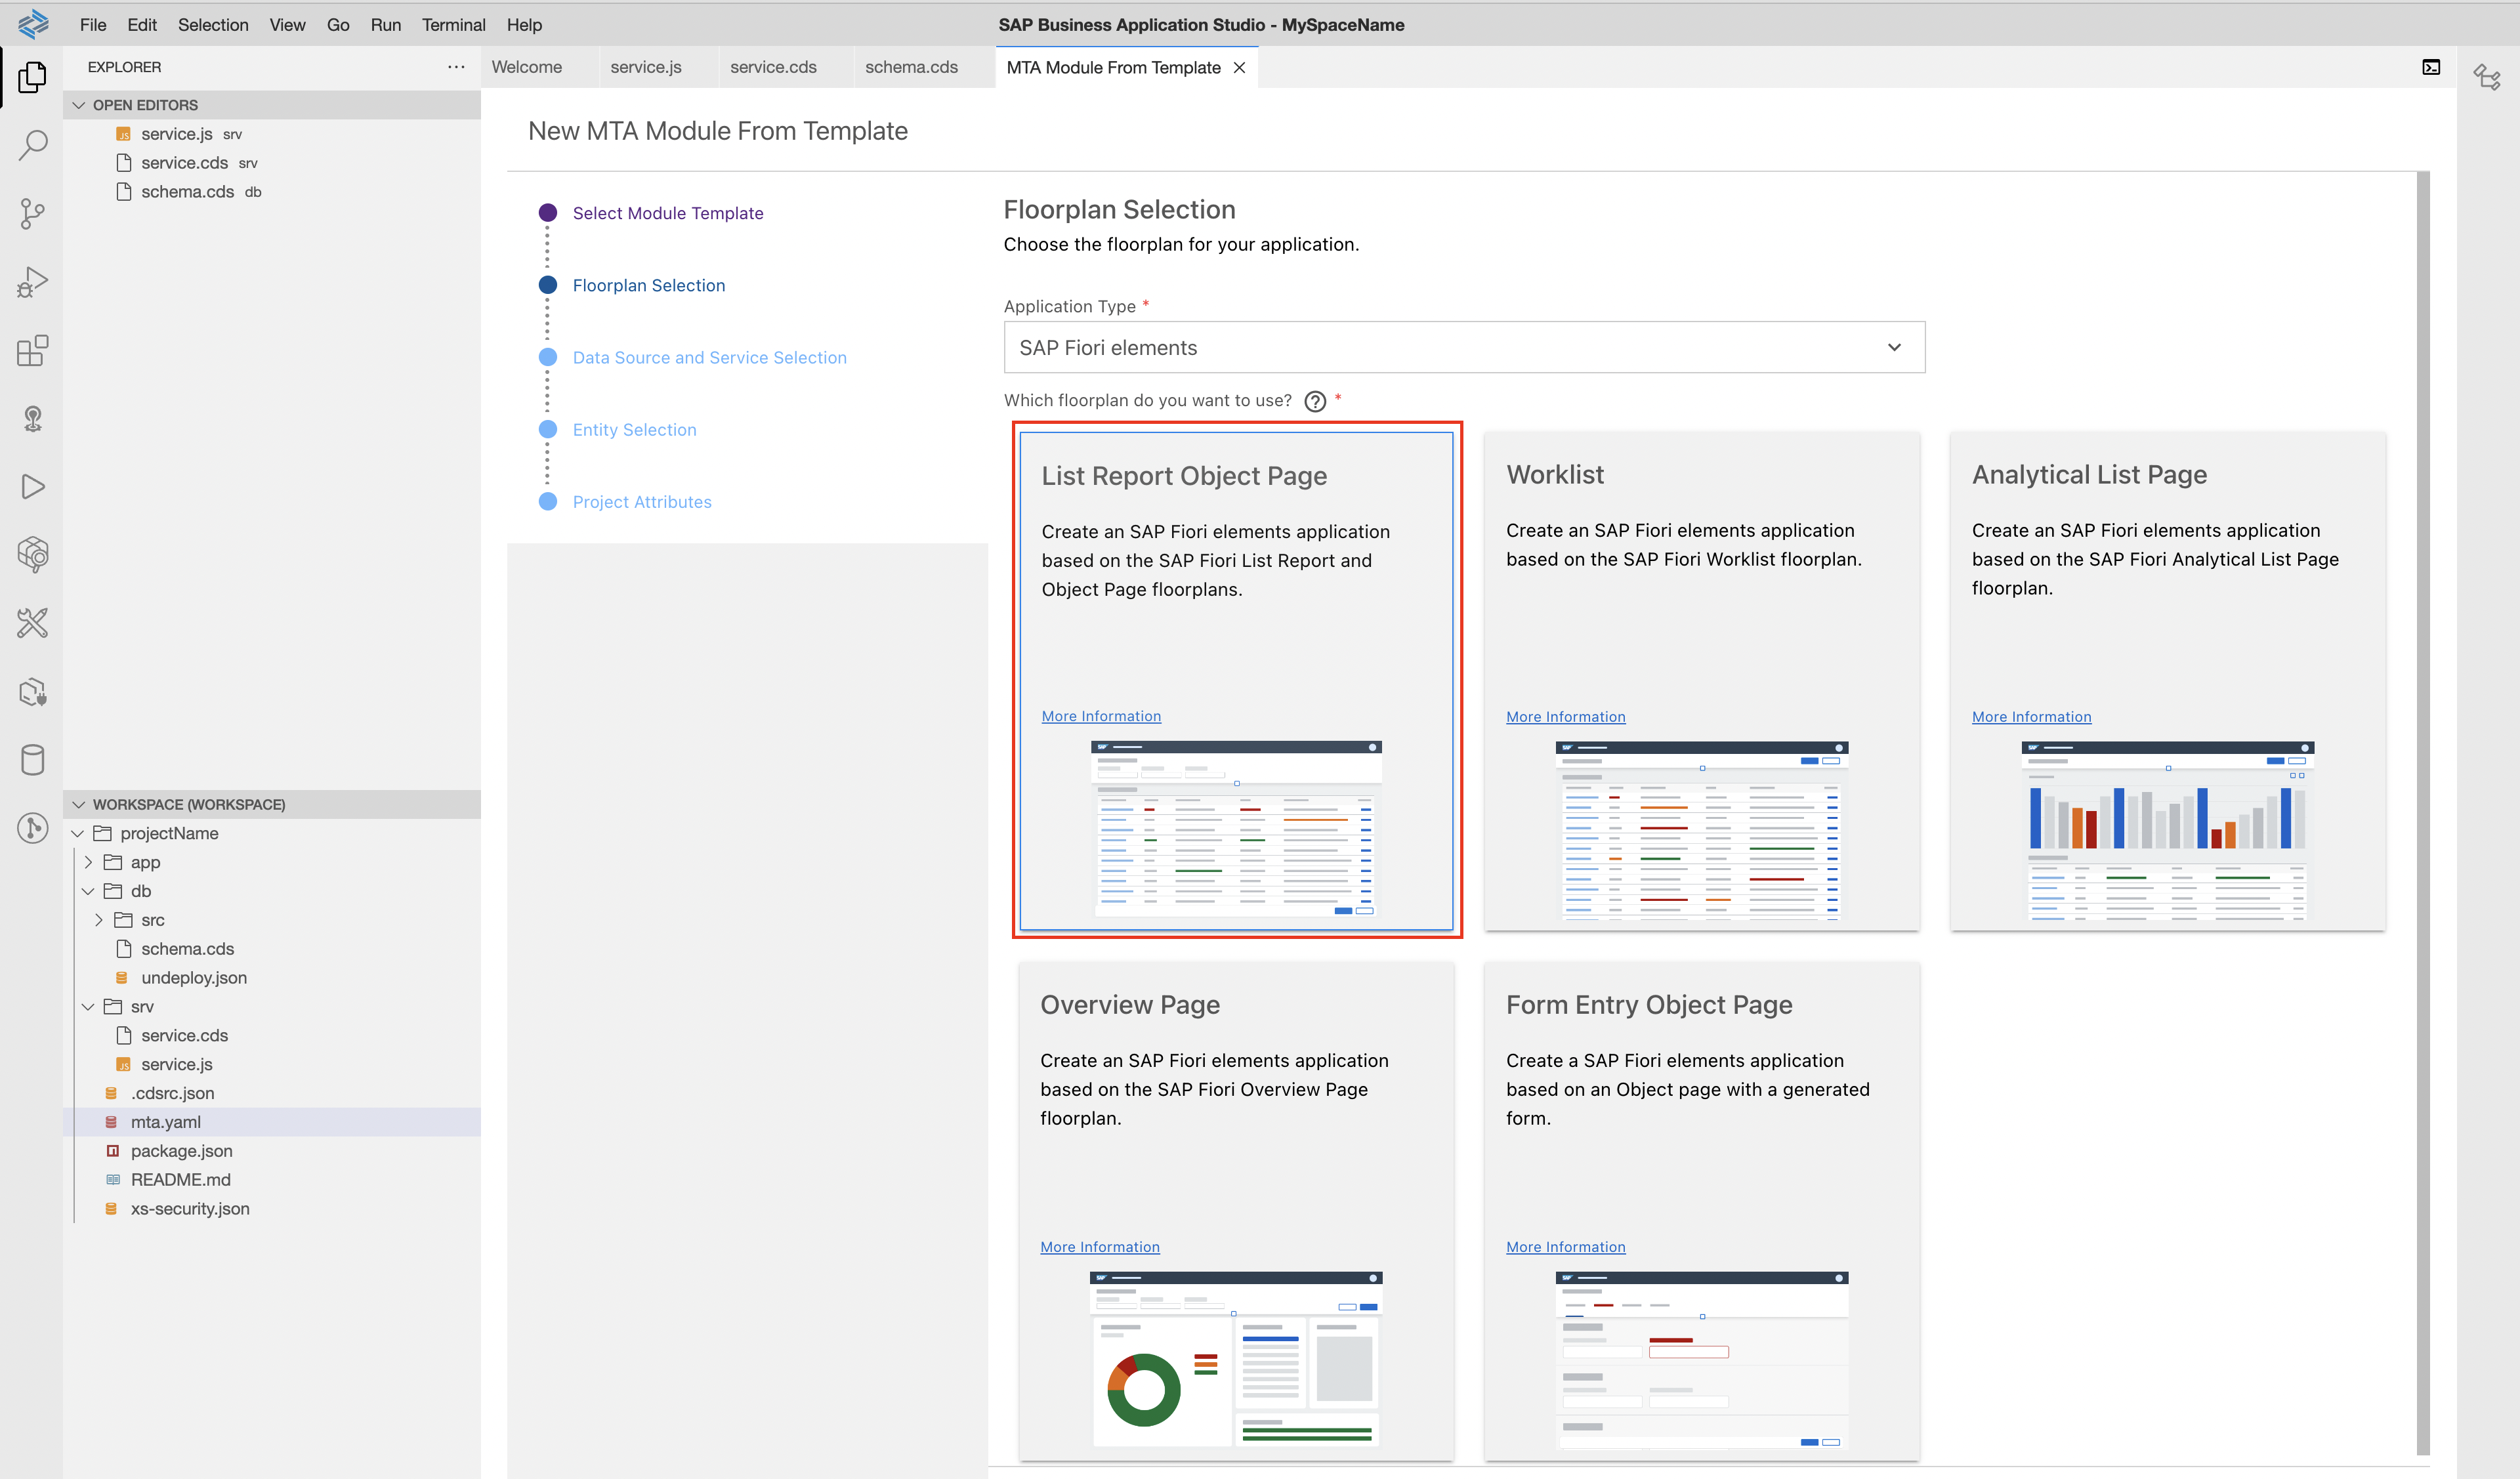Open the View menu
Screen dimensions: 2520x1479
pyautogui.click(x=287, y=24)
